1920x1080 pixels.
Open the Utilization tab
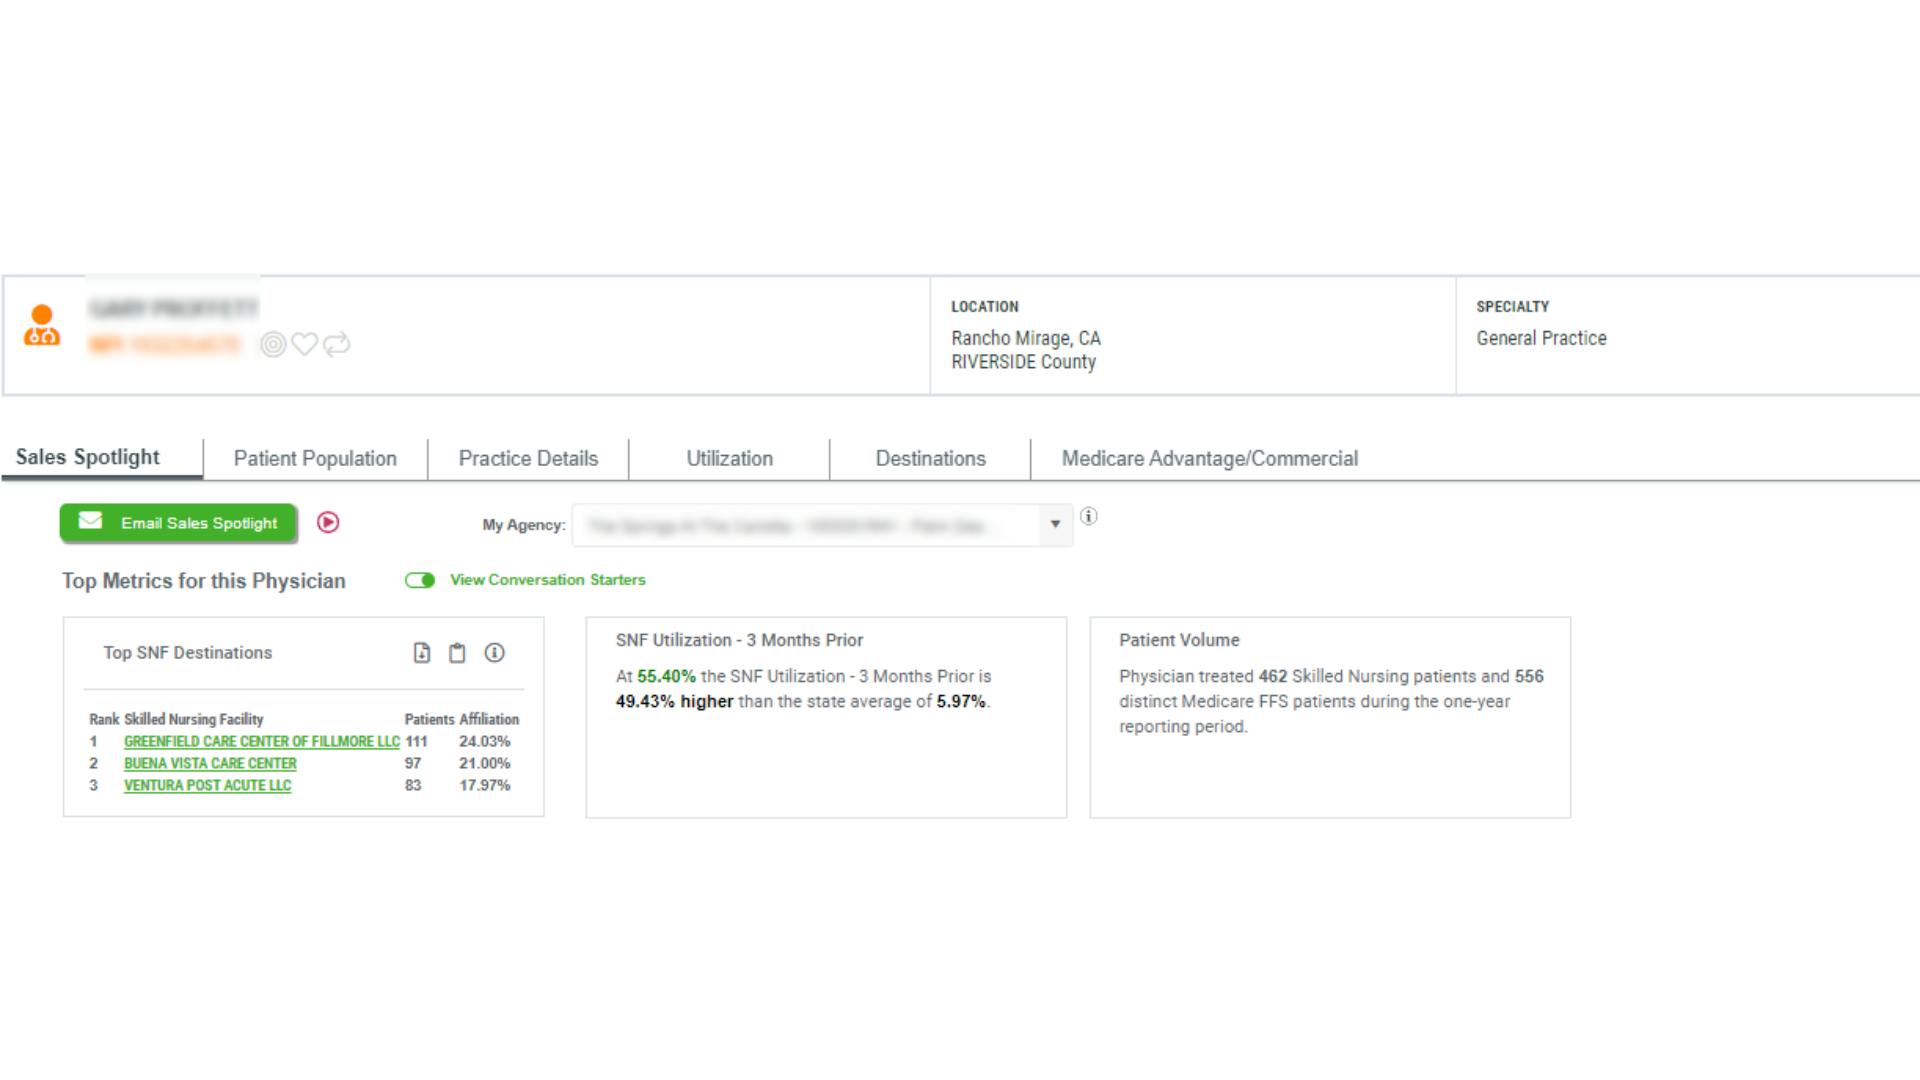(729, 459)
